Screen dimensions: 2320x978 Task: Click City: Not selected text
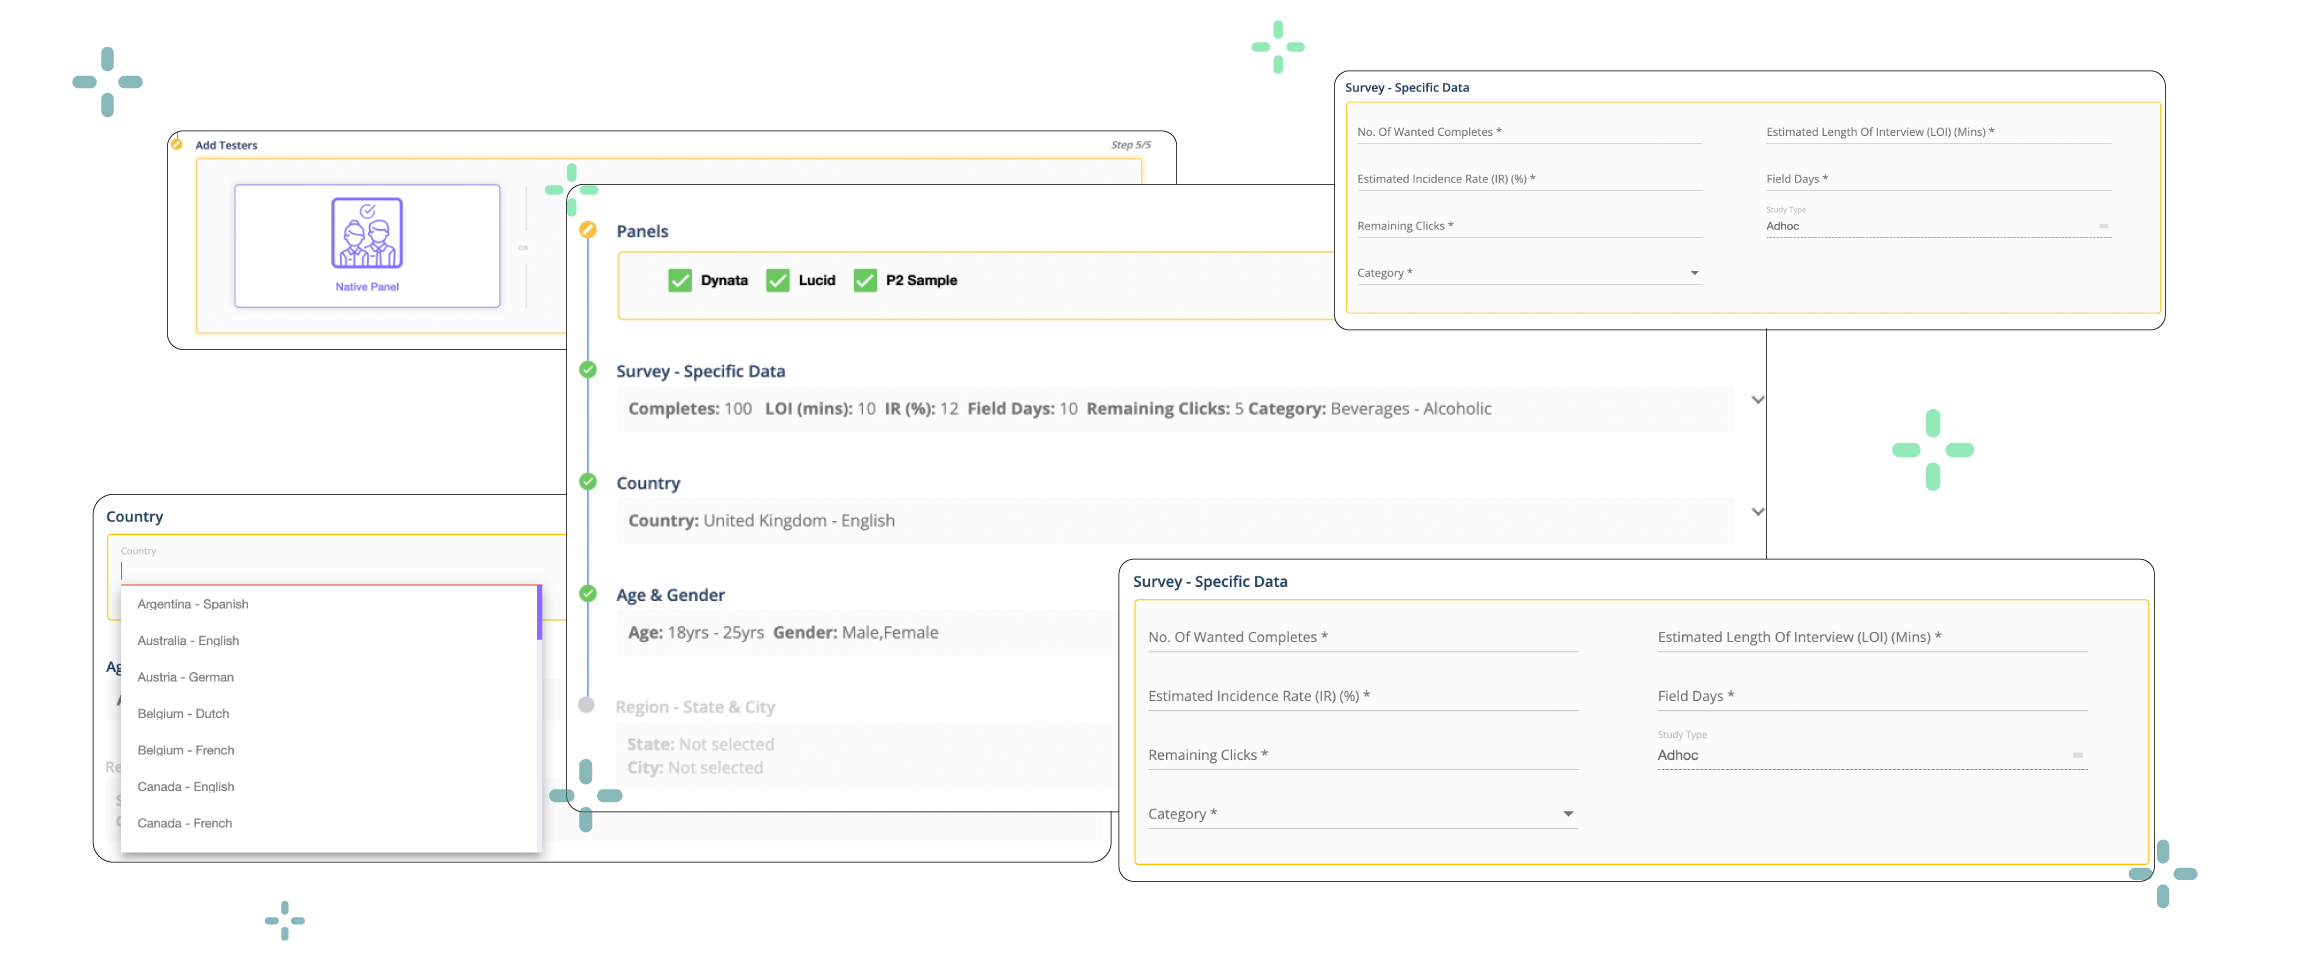pyautogui.click(x=695, y=768)
